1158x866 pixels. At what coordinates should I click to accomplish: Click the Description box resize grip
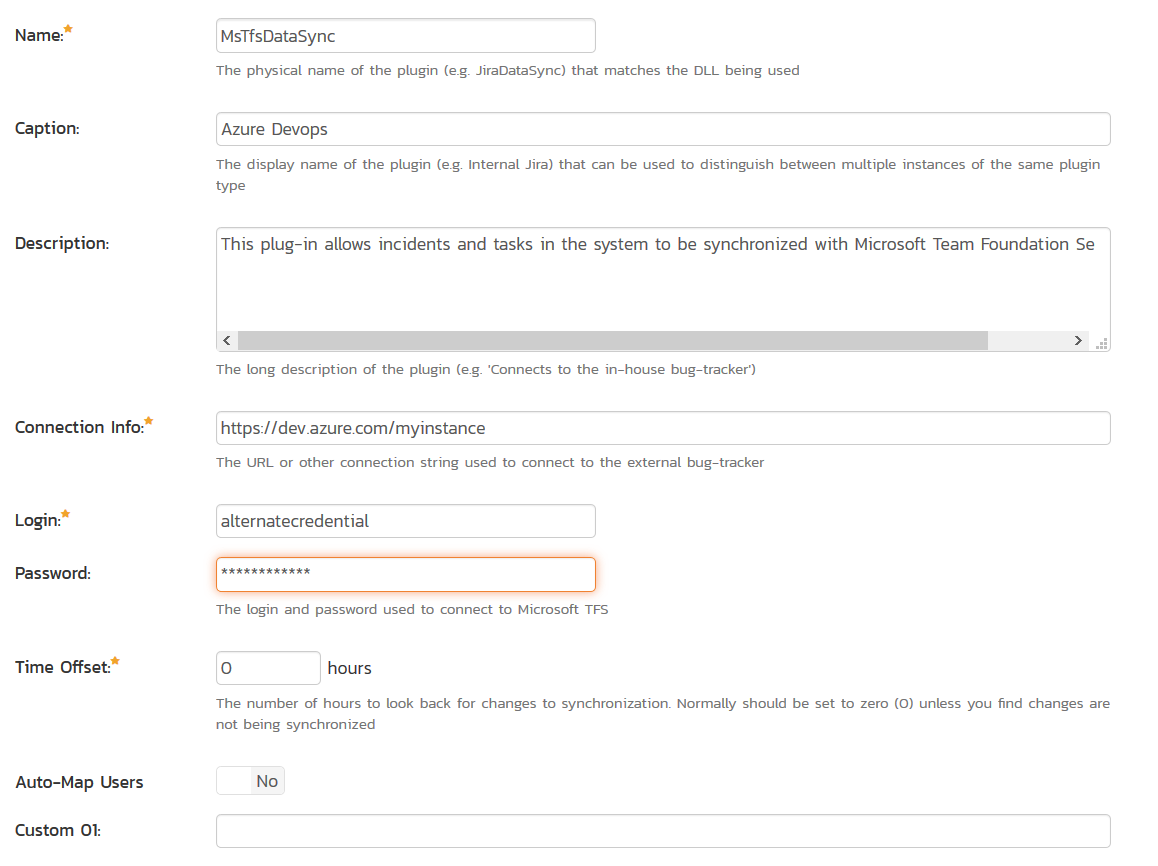[x=1101, y=342]
